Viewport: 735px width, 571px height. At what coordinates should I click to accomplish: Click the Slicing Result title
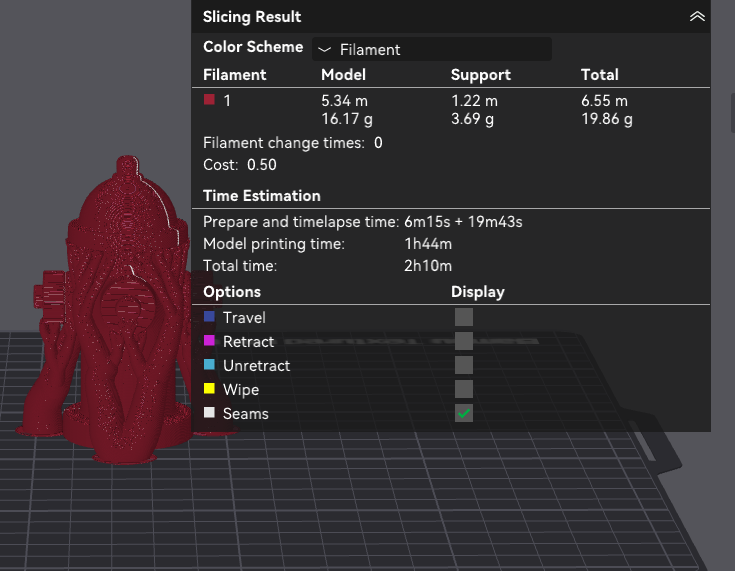[x=252, y=17]
